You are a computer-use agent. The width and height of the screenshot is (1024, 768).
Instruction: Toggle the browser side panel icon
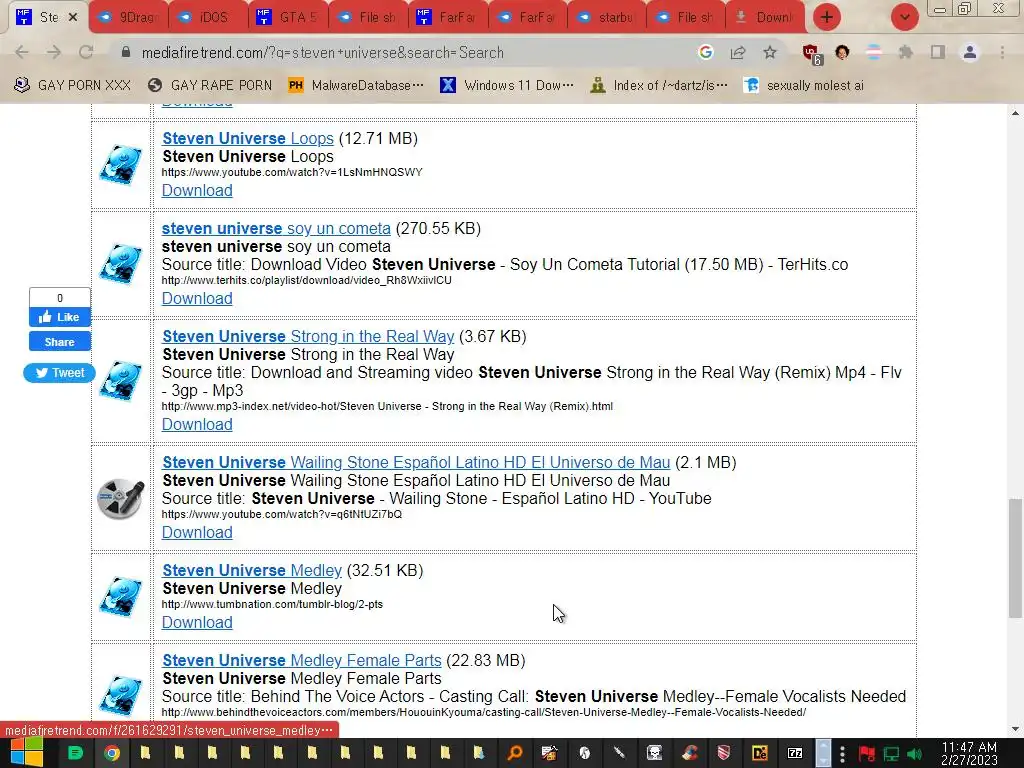[938, 52]
